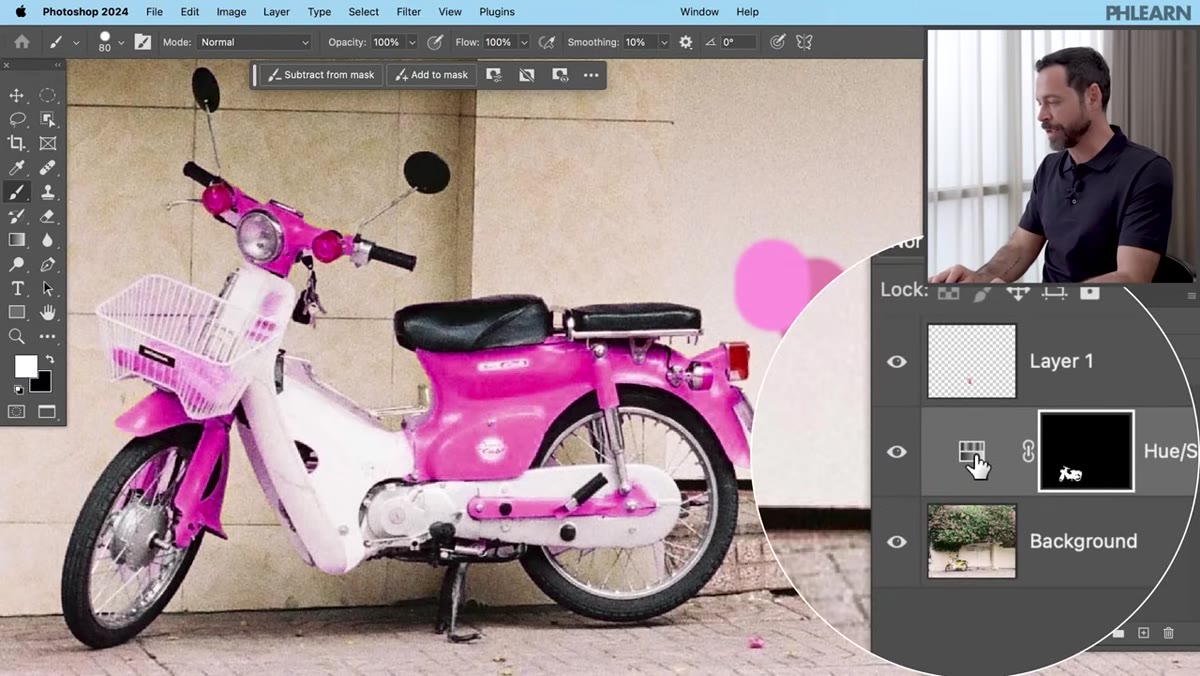Open the Window menu

699,12
